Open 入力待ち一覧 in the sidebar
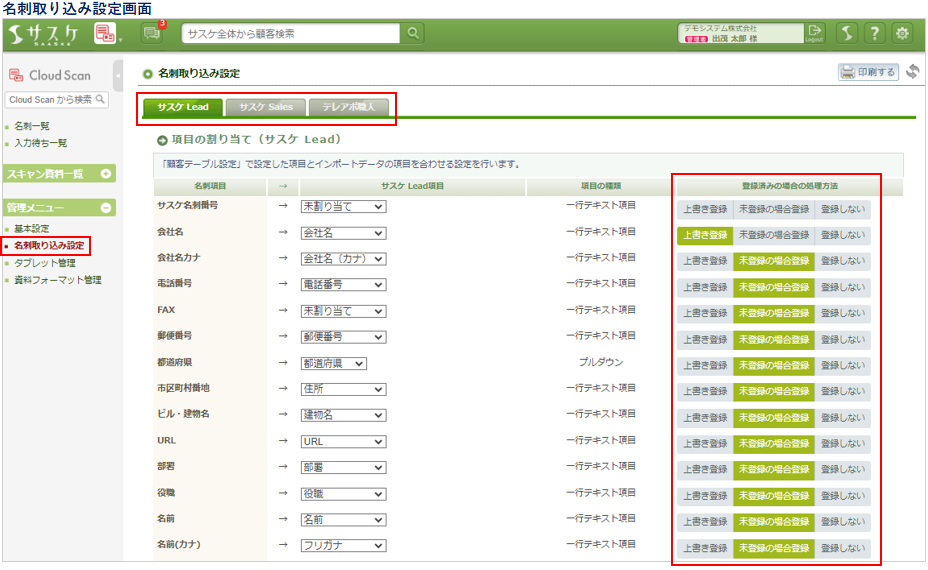The width and height of the screenshot is (928, 570). click(x=40, y=143)
